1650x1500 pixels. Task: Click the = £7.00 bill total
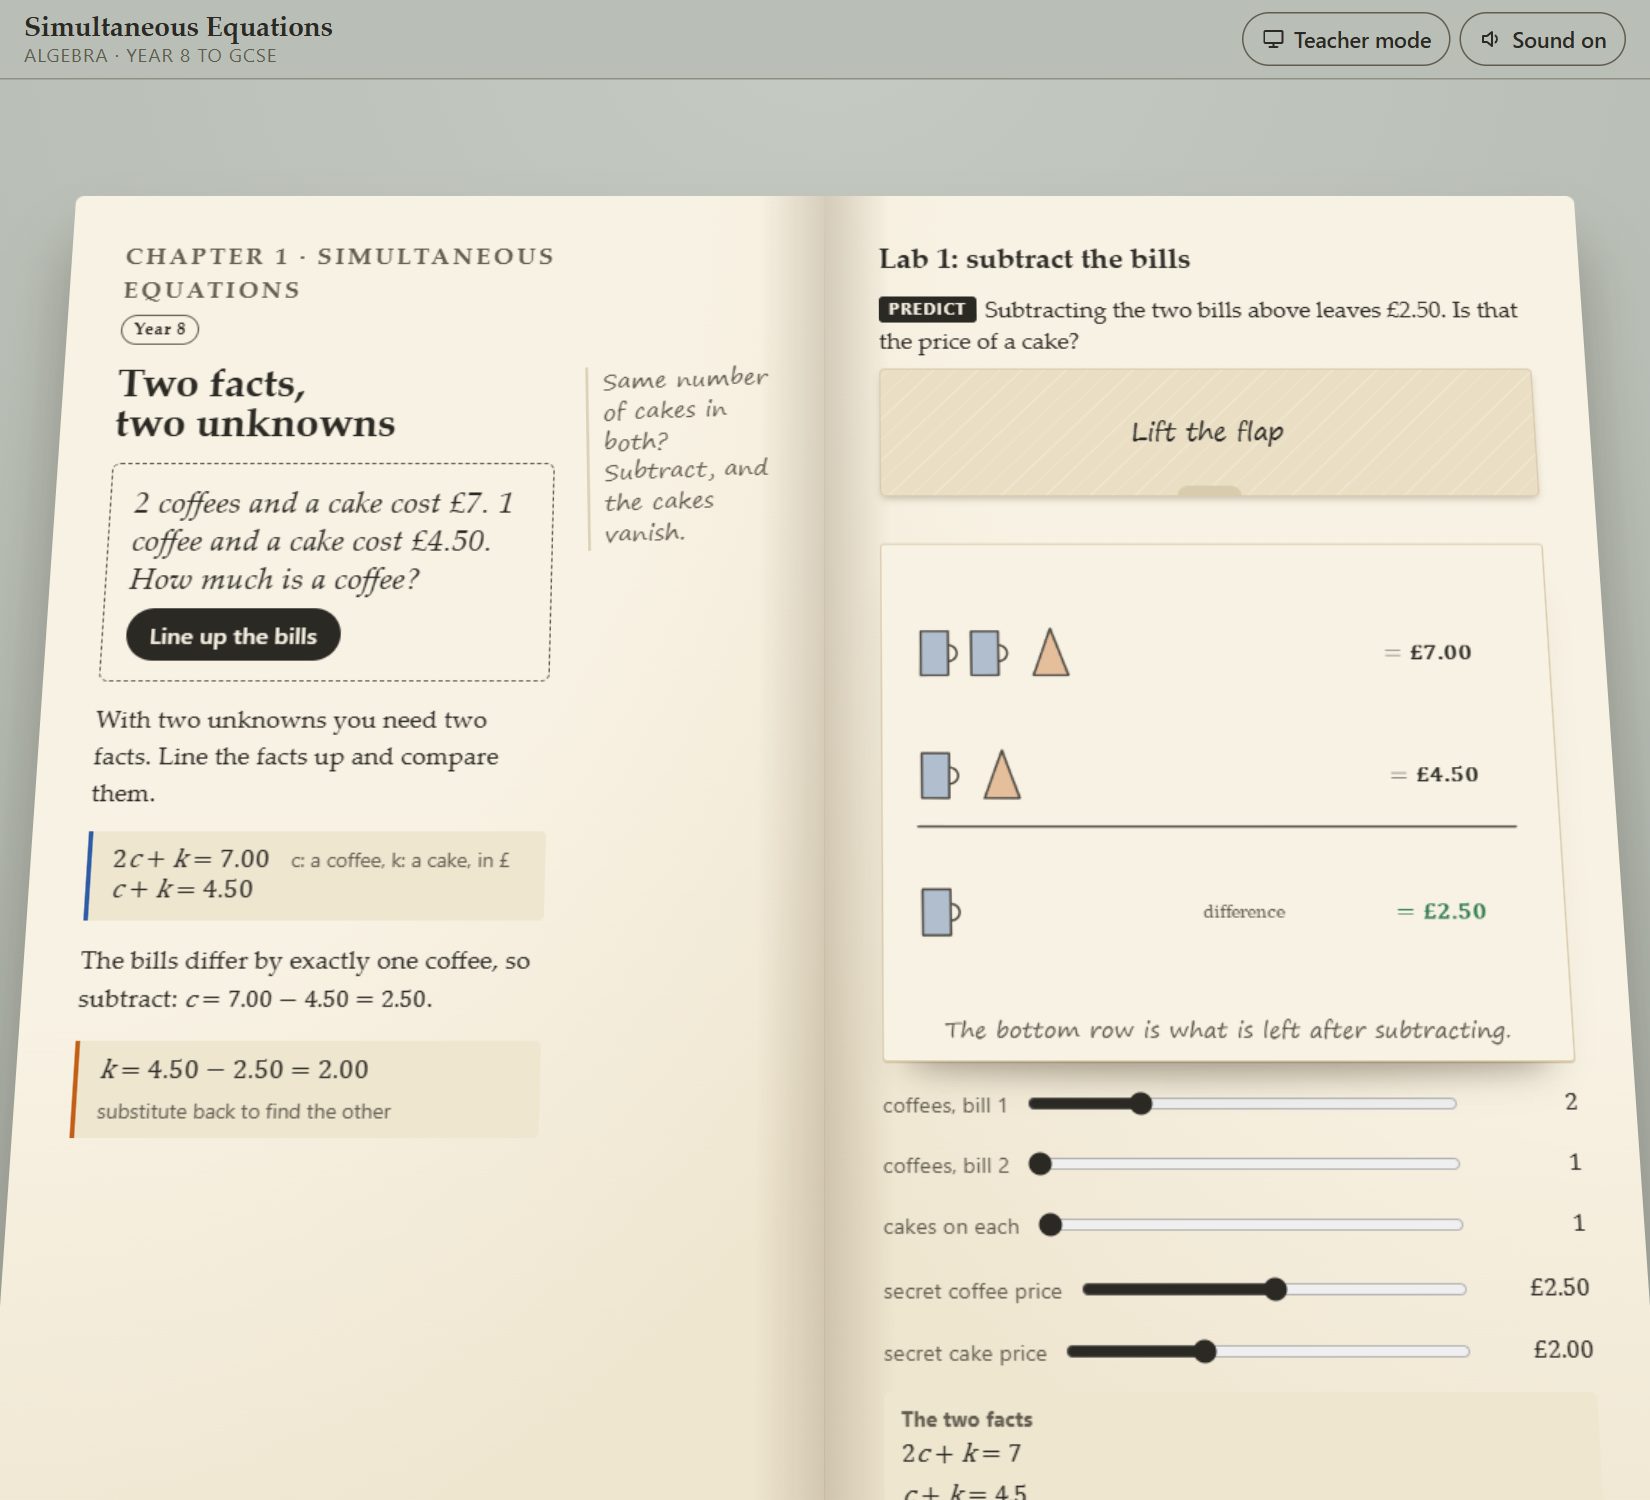pos(1428,652)
